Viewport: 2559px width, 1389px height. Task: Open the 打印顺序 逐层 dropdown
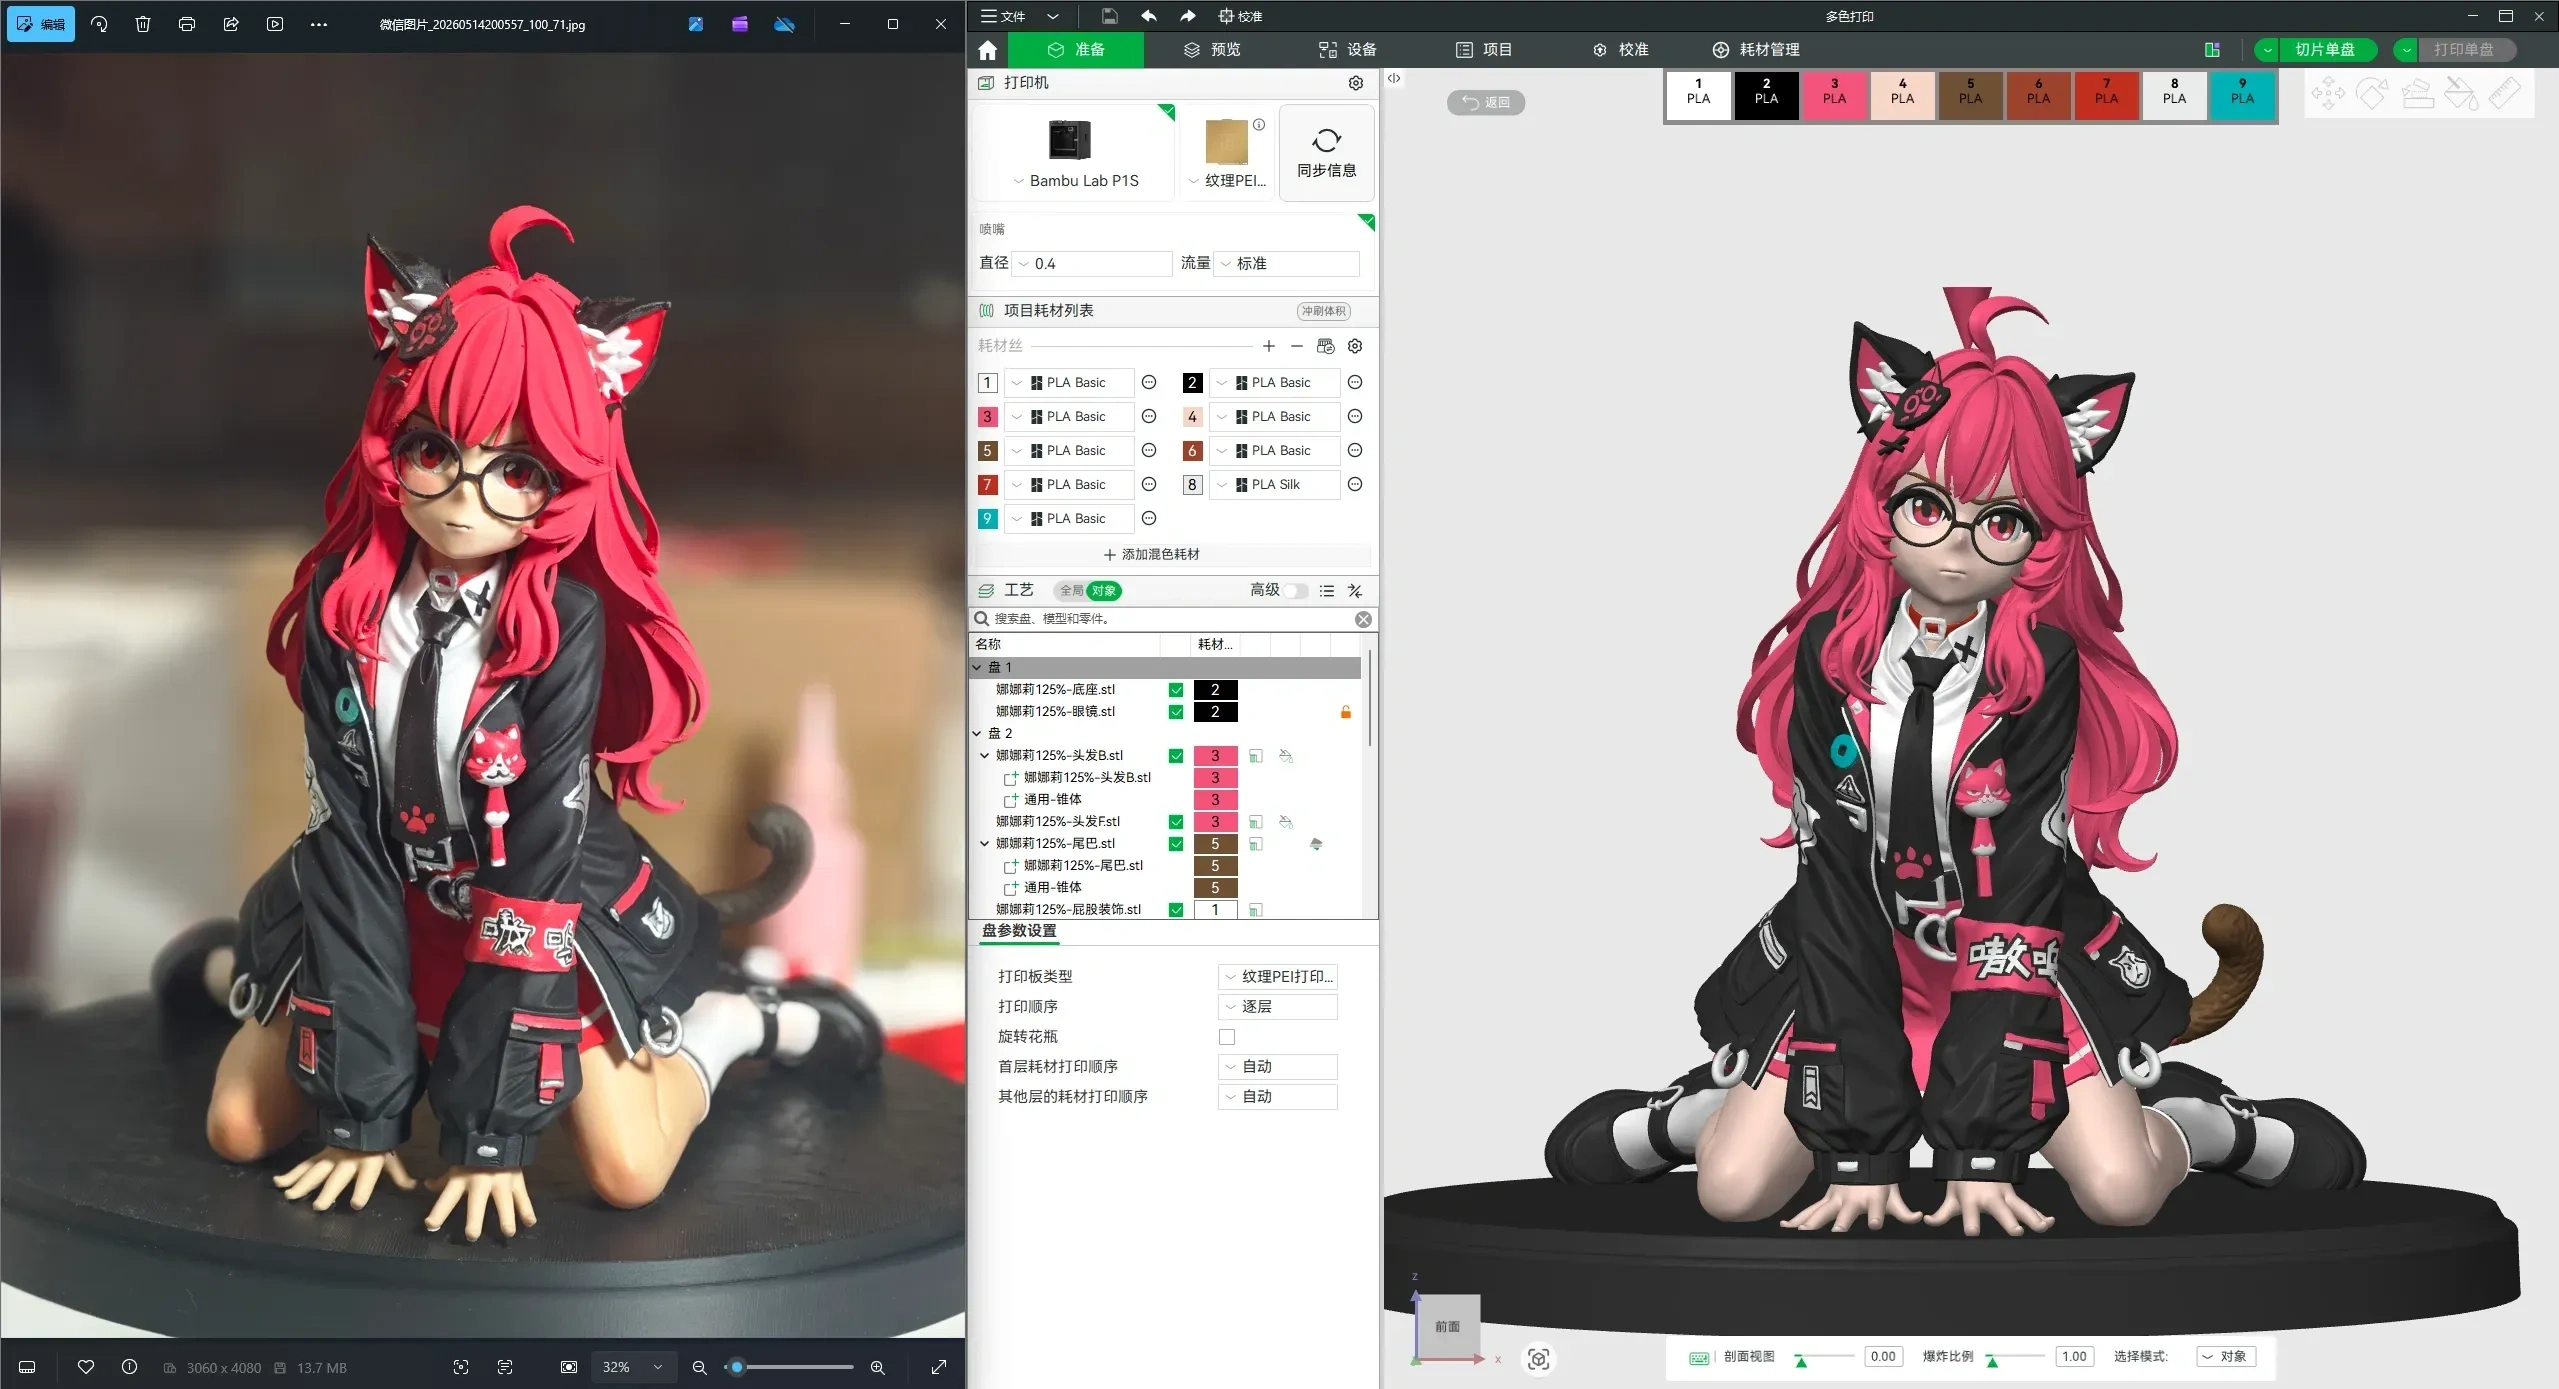1278,1007
